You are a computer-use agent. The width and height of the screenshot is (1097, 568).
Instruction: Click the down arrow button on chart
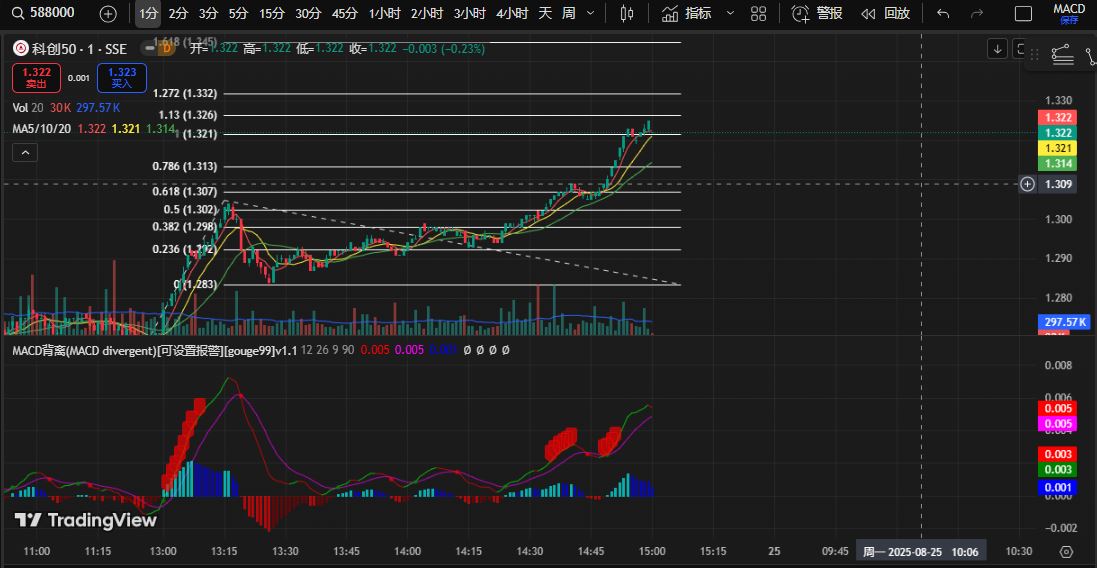pos(997,48)
